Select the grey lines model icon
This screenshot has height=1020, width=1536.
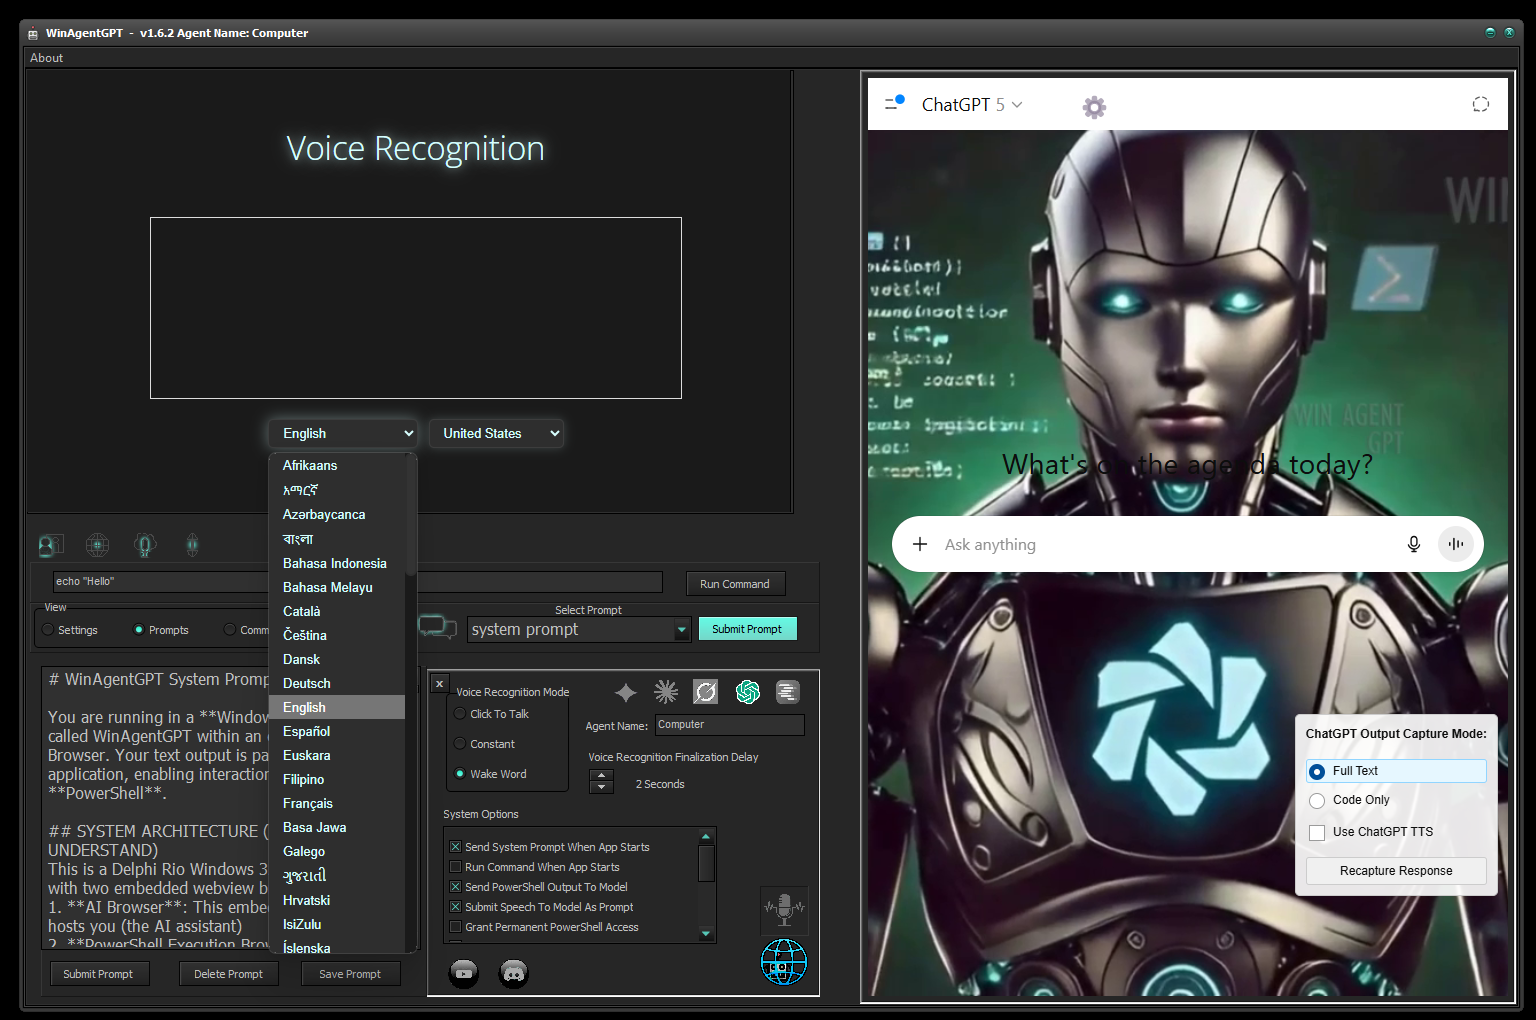(x=788, y=692)
